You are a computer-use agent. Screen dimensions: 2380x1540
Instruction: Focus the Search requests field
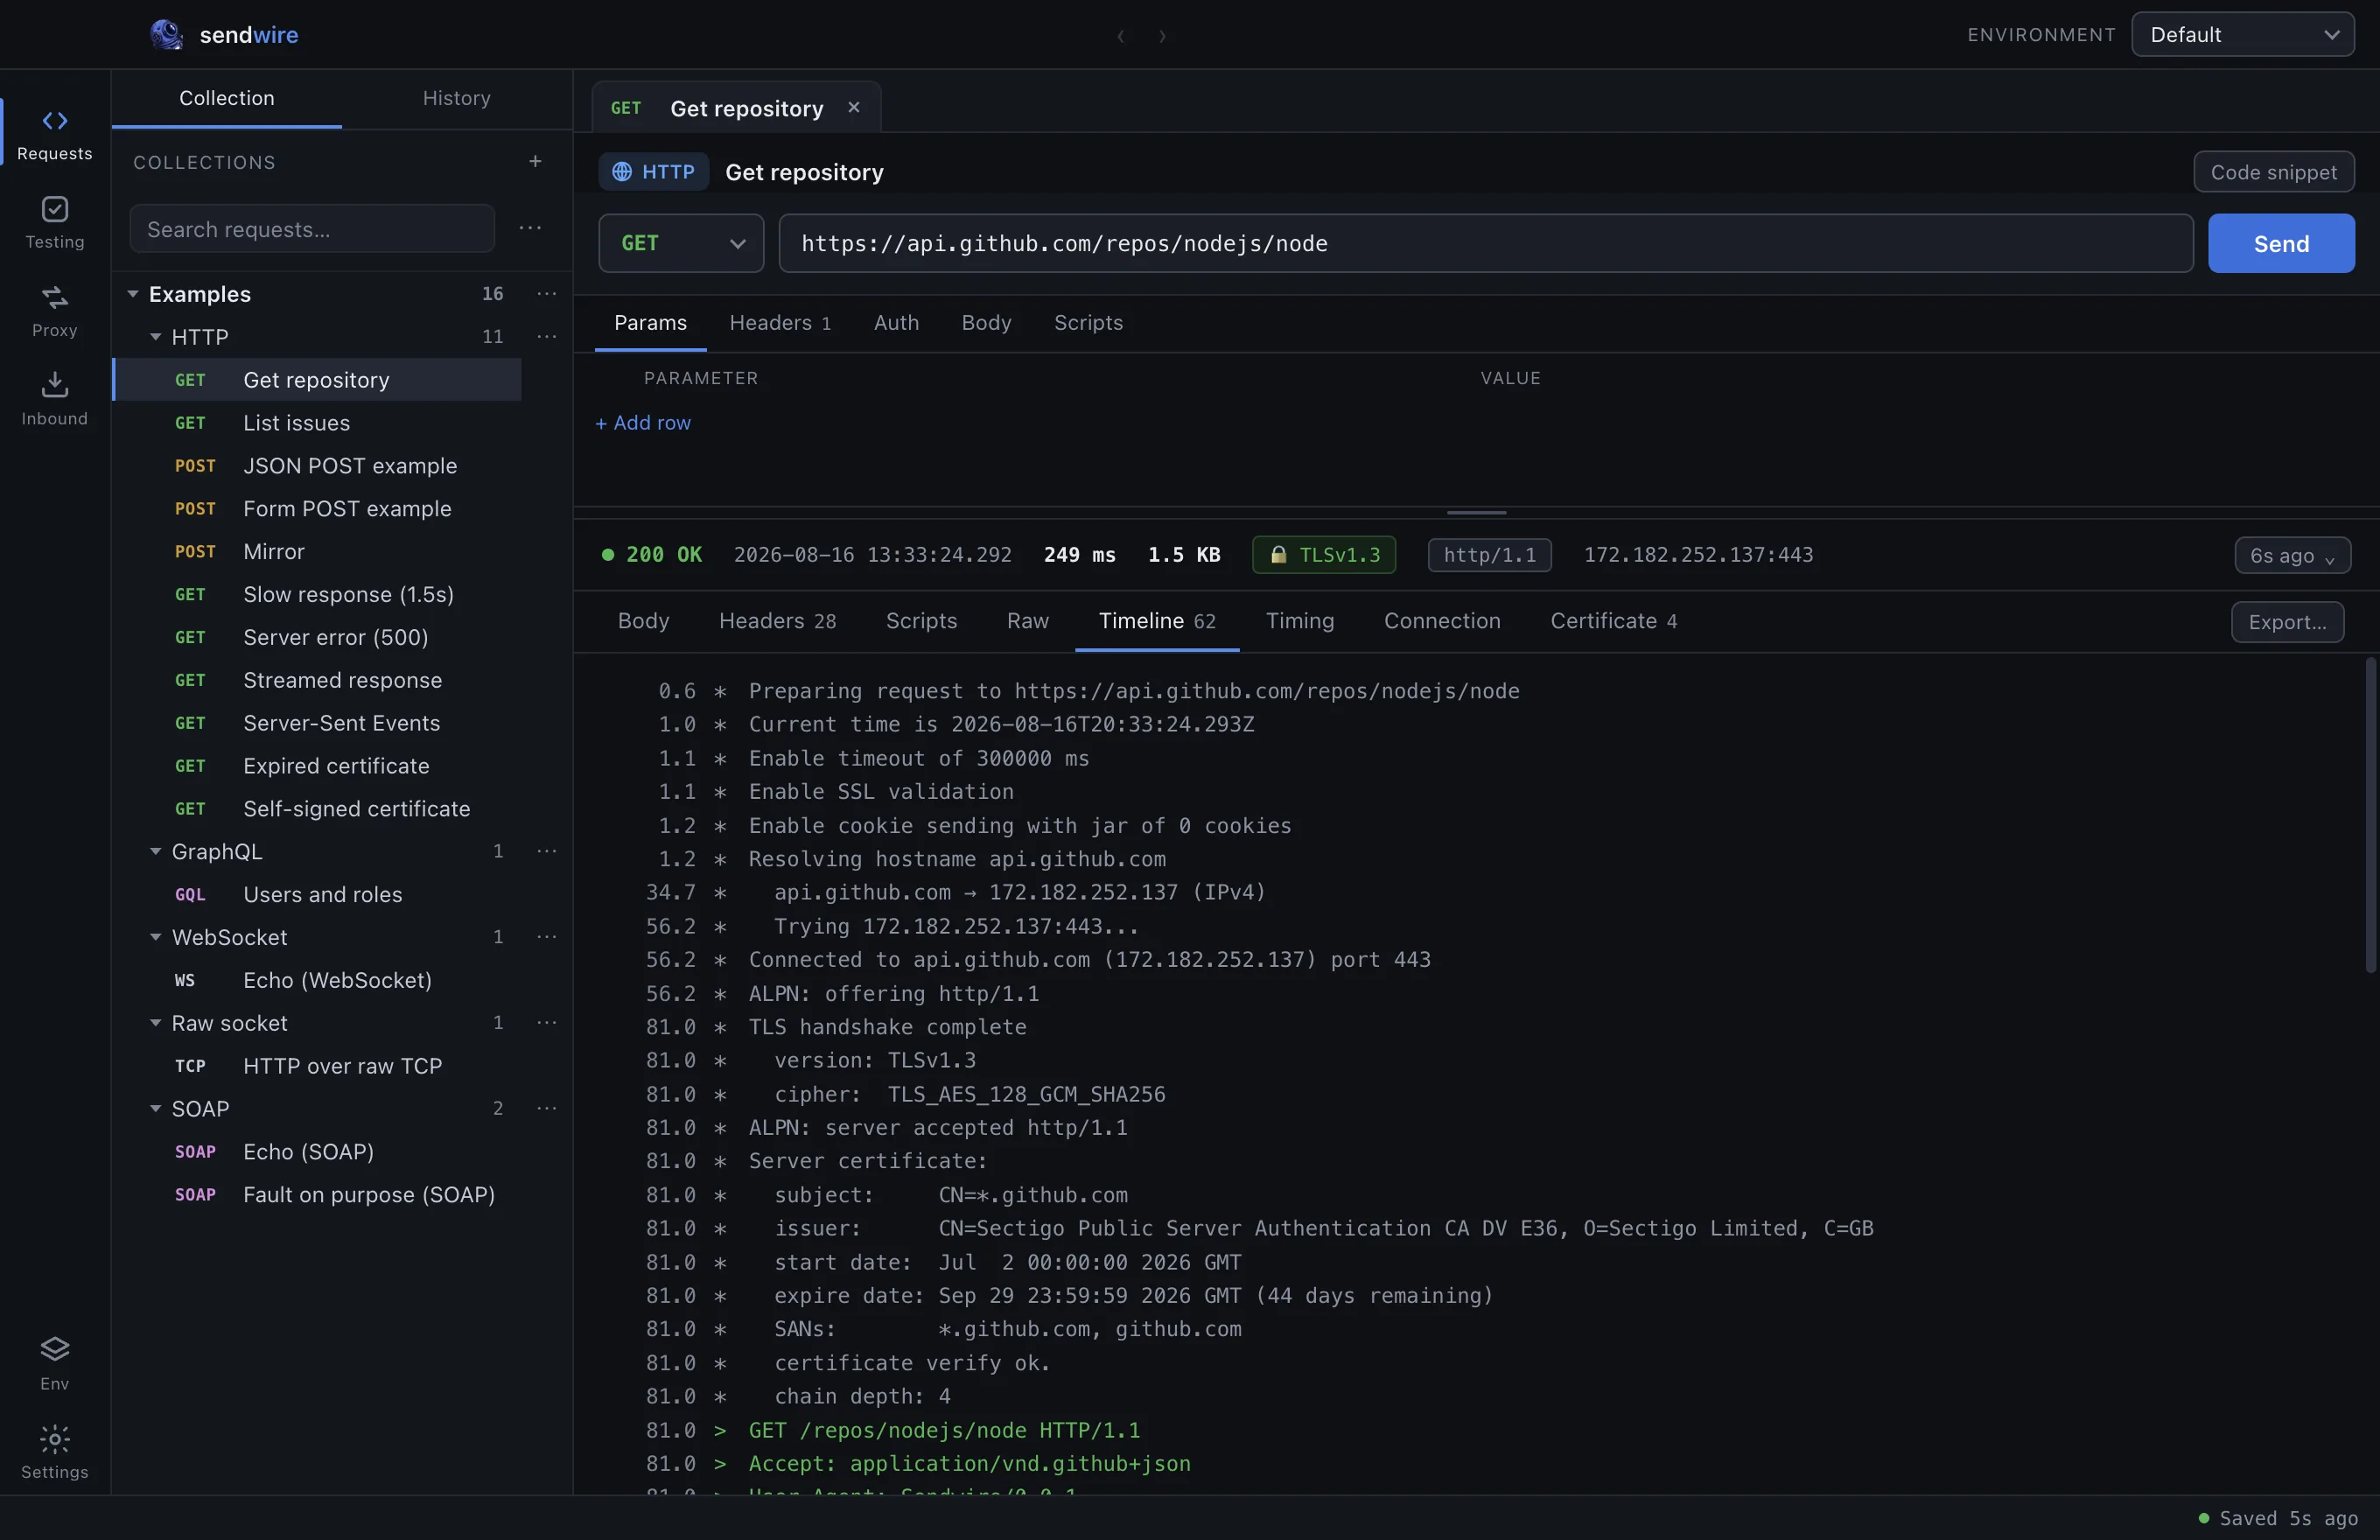point(312,229)
